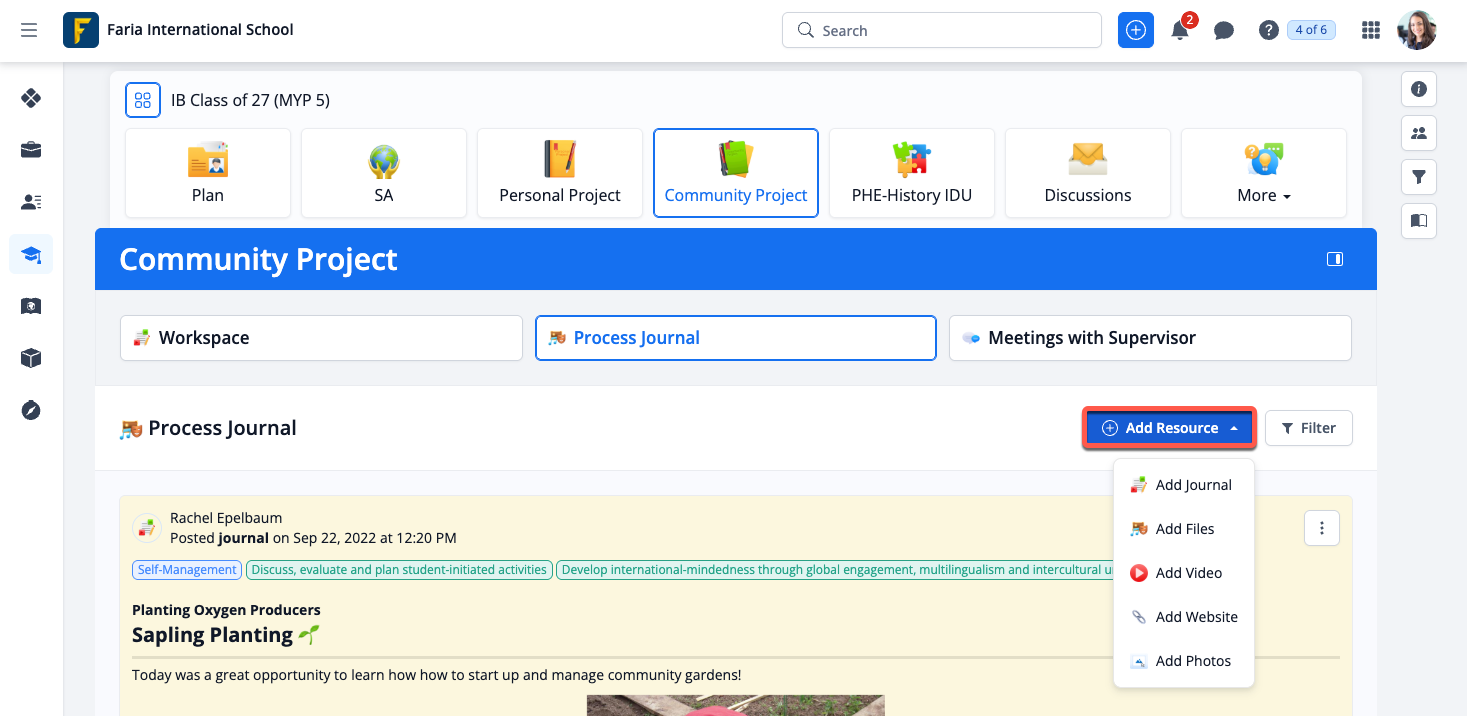This screenshot has width=1467, height=716.
Task: Click the compass icon in left sidebar
Action: click(x=31, y=410)
